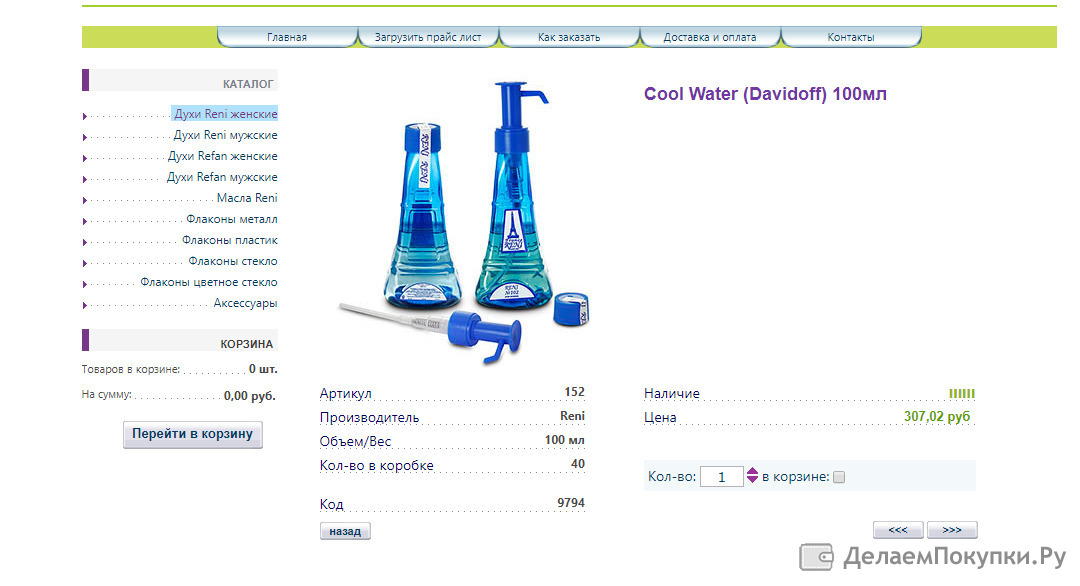This screenshot has width=1080, height=586.
Task: Click arrow bullet beside Духи Reni женские
Action: pyautogui.click(x=85, y=116)
